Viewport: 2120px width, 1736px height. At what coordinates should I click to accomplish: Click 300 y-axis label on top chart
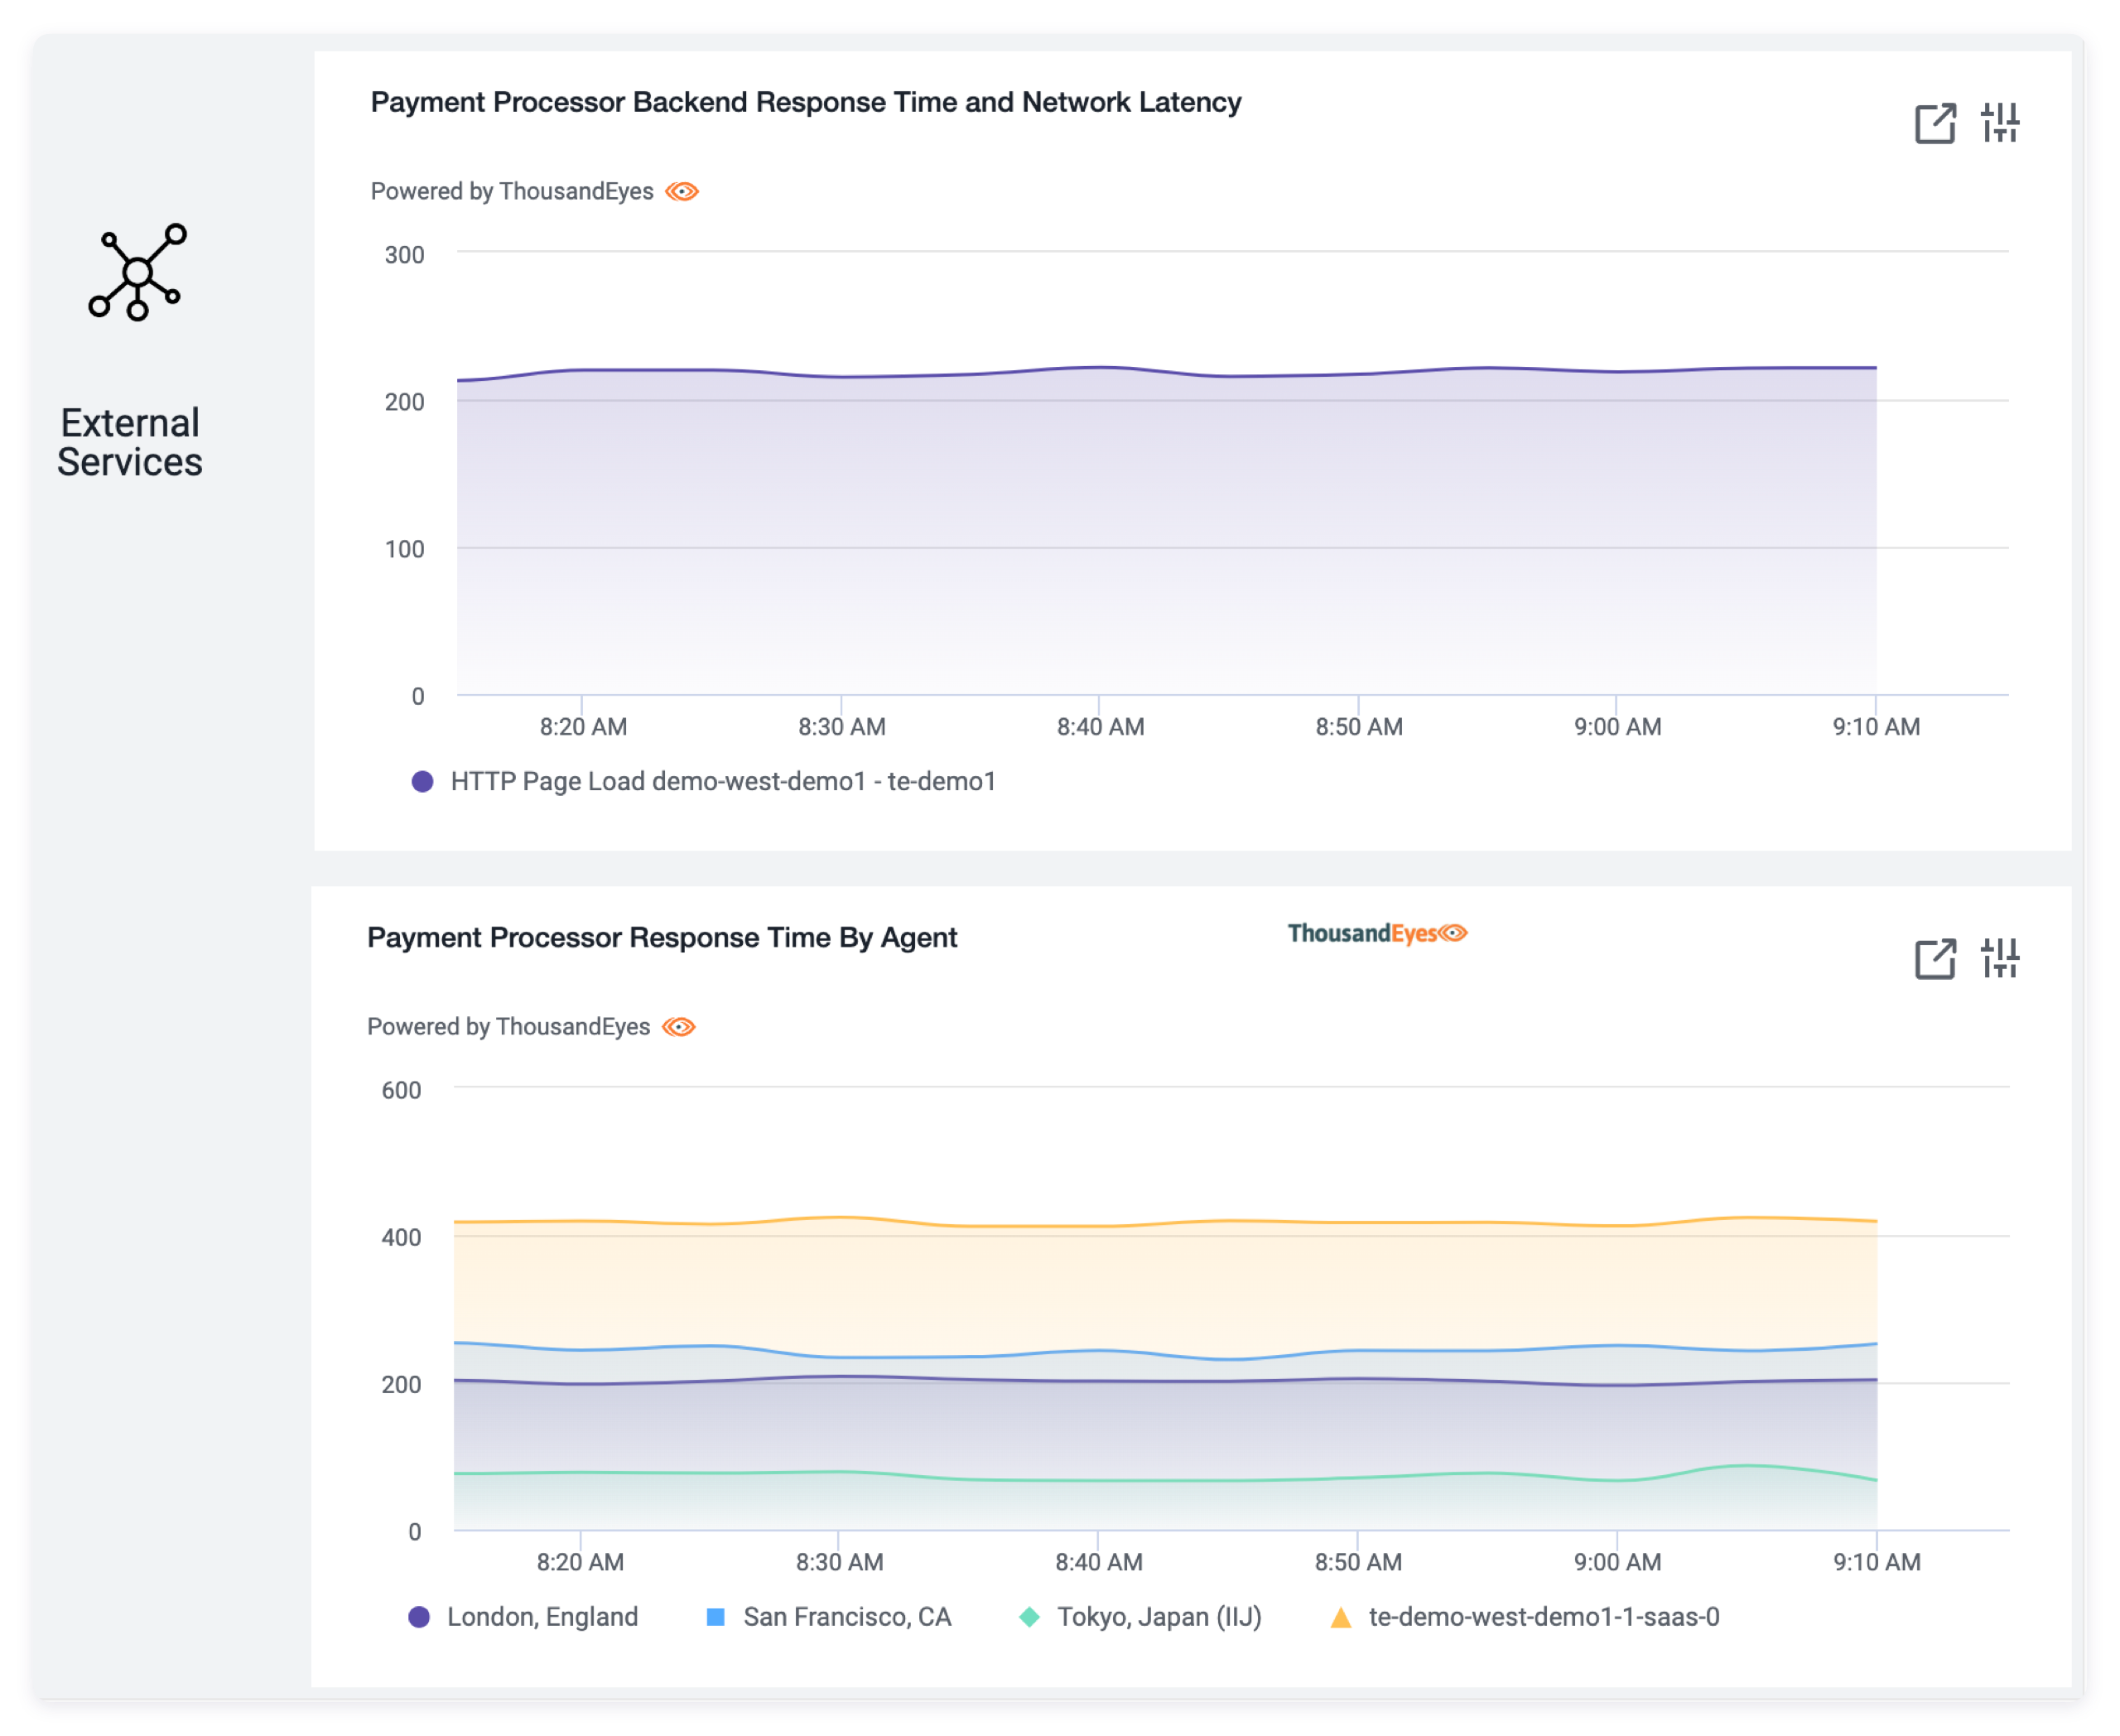[404, 255]
